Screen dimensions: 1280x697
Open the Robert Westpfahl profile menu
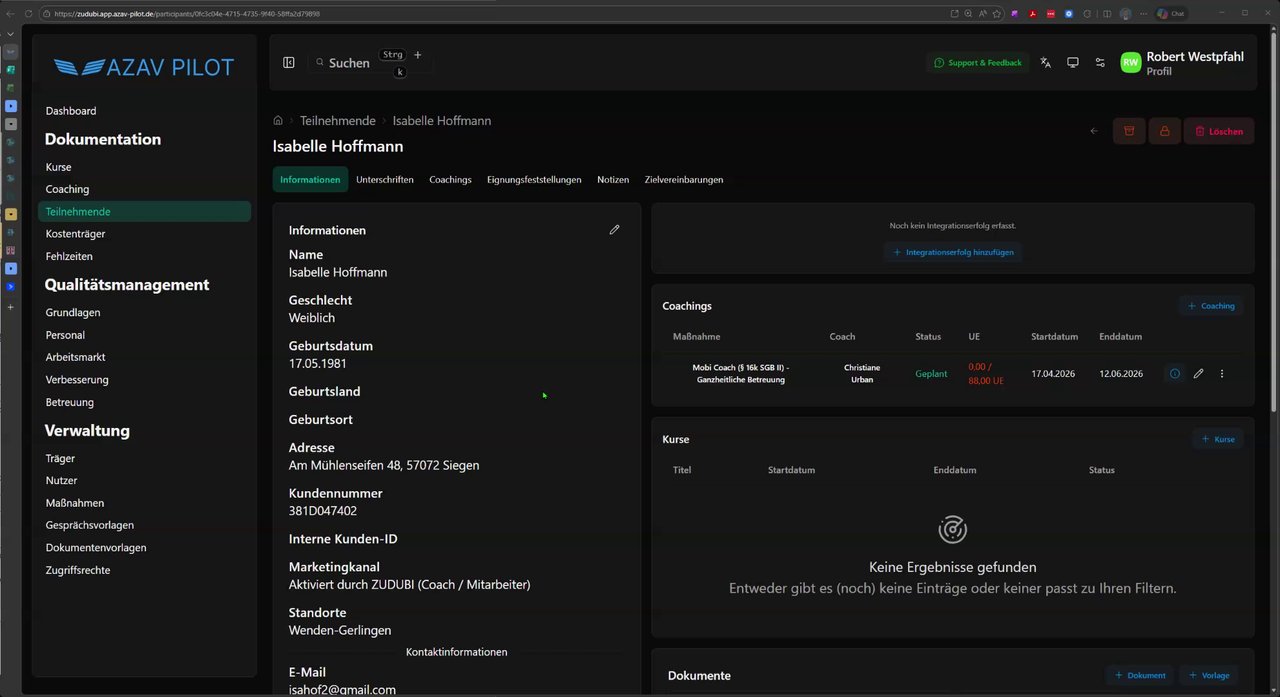tap(1182, 63)
